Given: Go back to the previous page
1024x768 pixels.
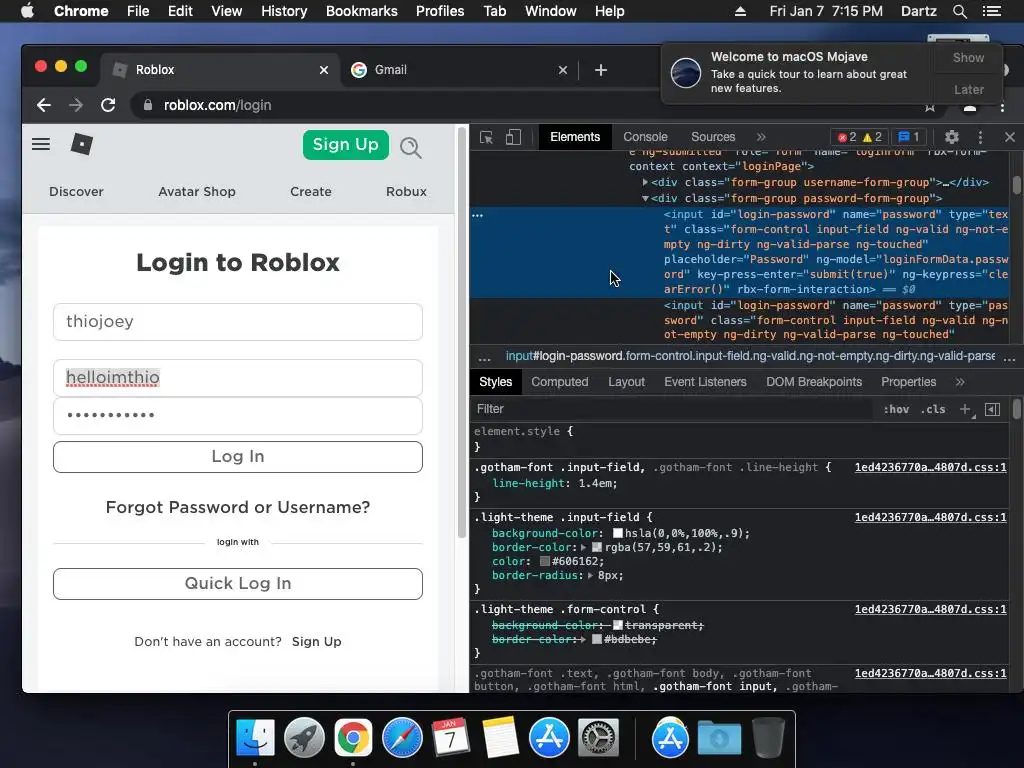Looking at the screenshot, I should (44, 105).
